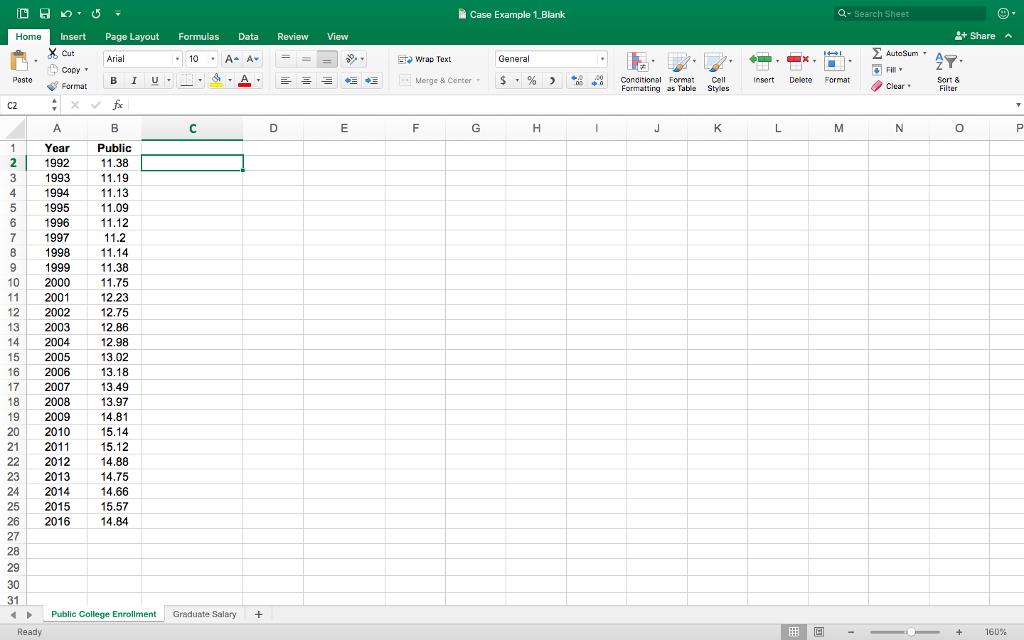Viewport: 1024px width, 640px height.
Task: Click inside the Search Sheet field
Action: 910,13
